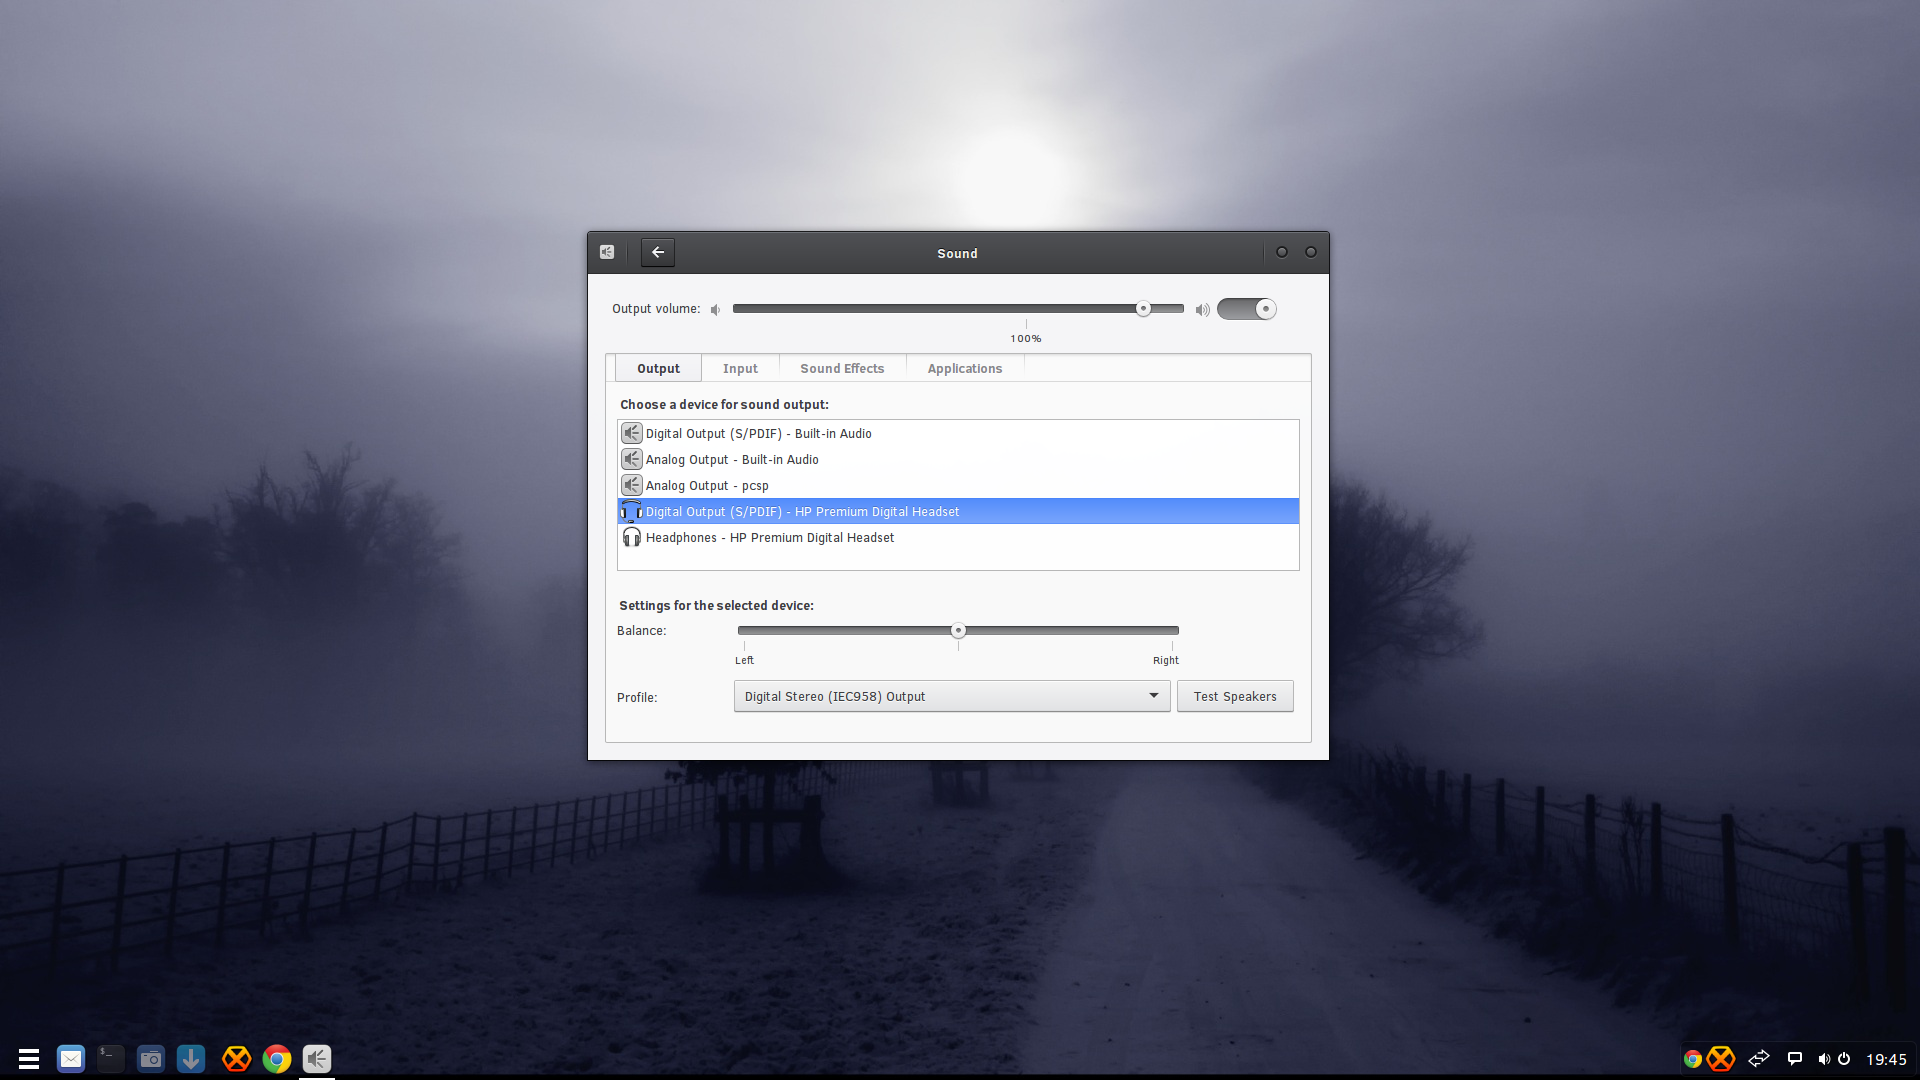Select Digital Output (S/PDIF) - HP Premium Digital Headset

958,512
